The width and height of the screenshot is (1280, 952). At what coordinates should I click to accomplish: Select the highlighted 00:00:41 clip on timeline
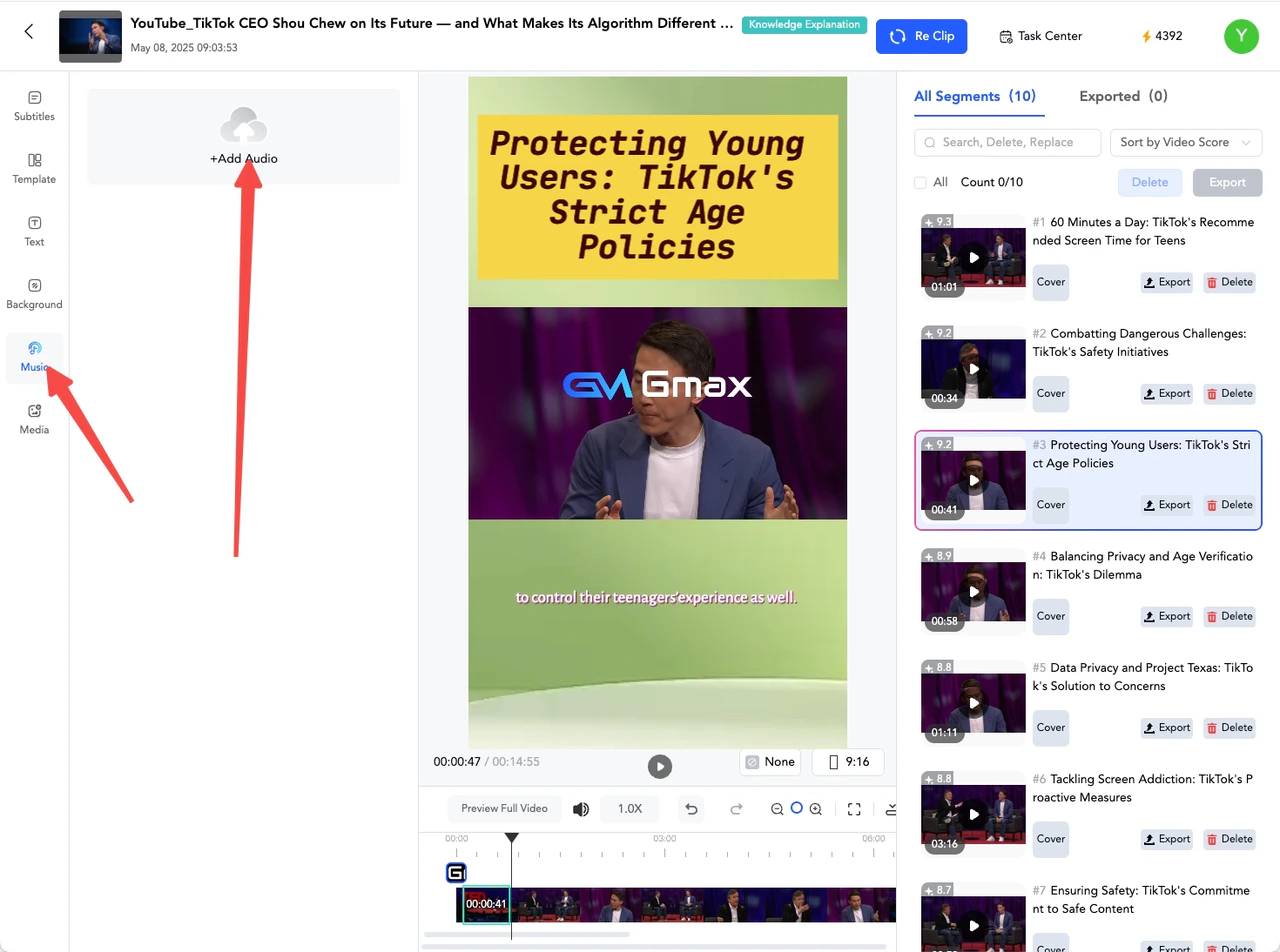pyautogui.click(x=486, y=904)
